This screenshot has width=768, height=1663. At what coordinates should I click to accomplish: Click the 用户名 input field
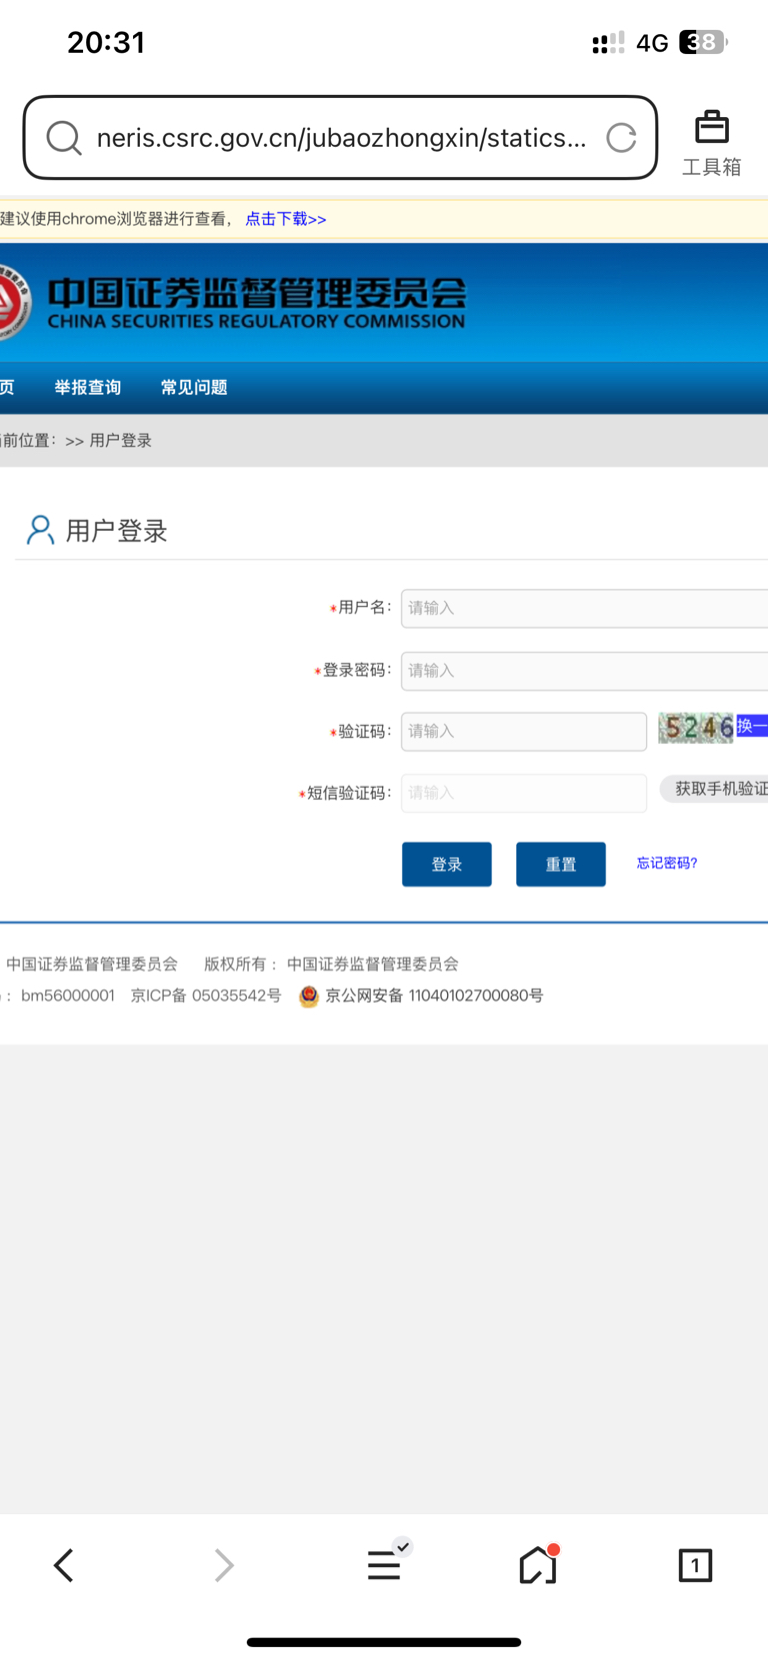[584, 608]
